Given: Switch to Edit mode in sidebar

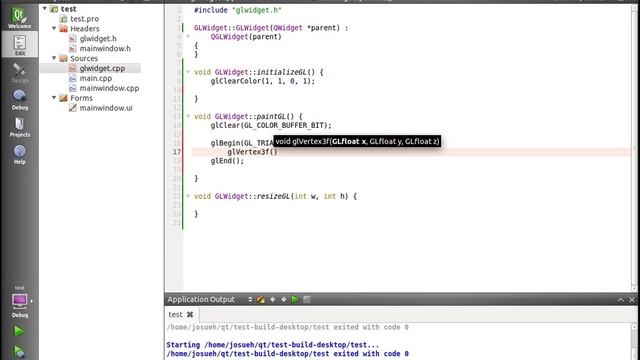Looking at the screenshot, I should pos(19,44).
